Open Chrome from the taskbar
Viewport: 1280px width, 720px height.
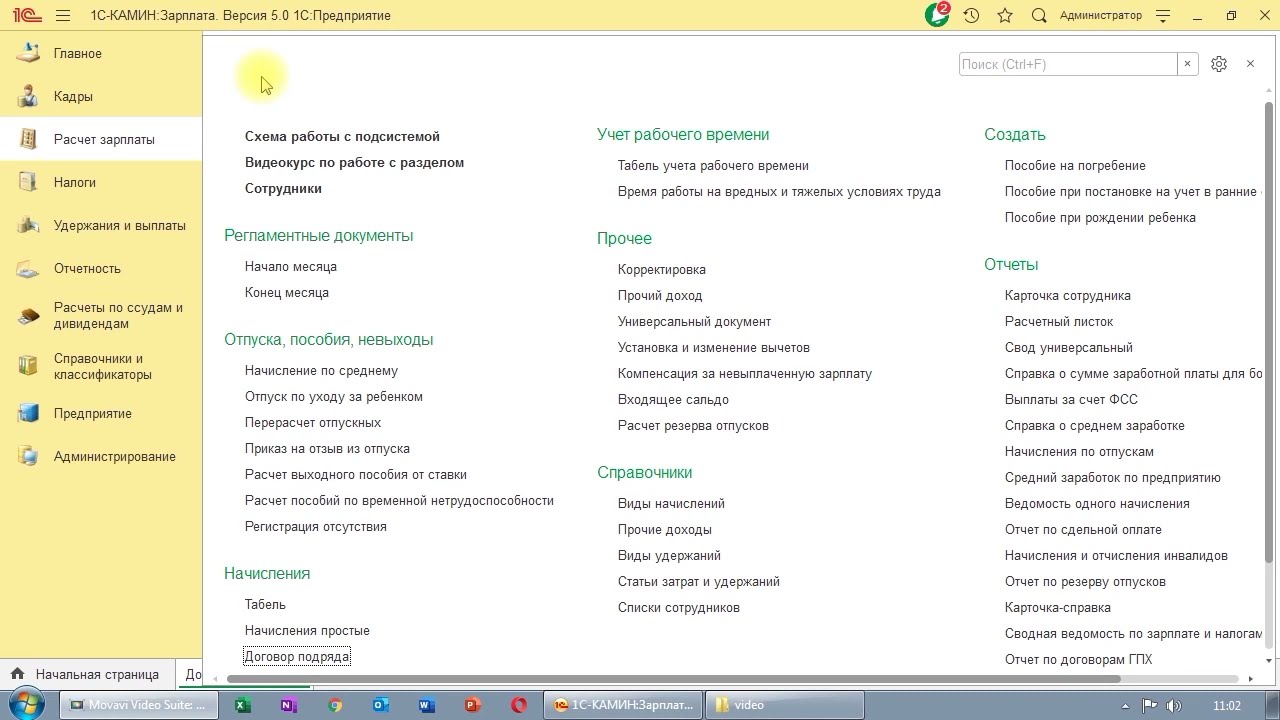click(335, 705)
